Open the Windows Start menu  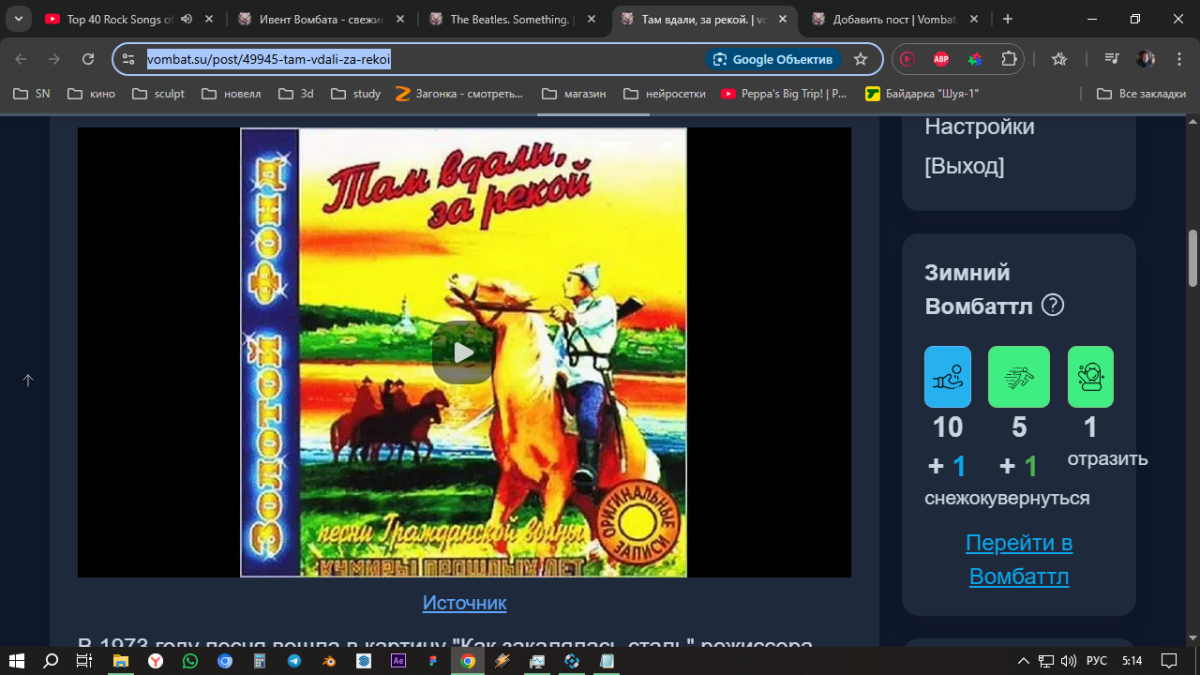point(17,661)
